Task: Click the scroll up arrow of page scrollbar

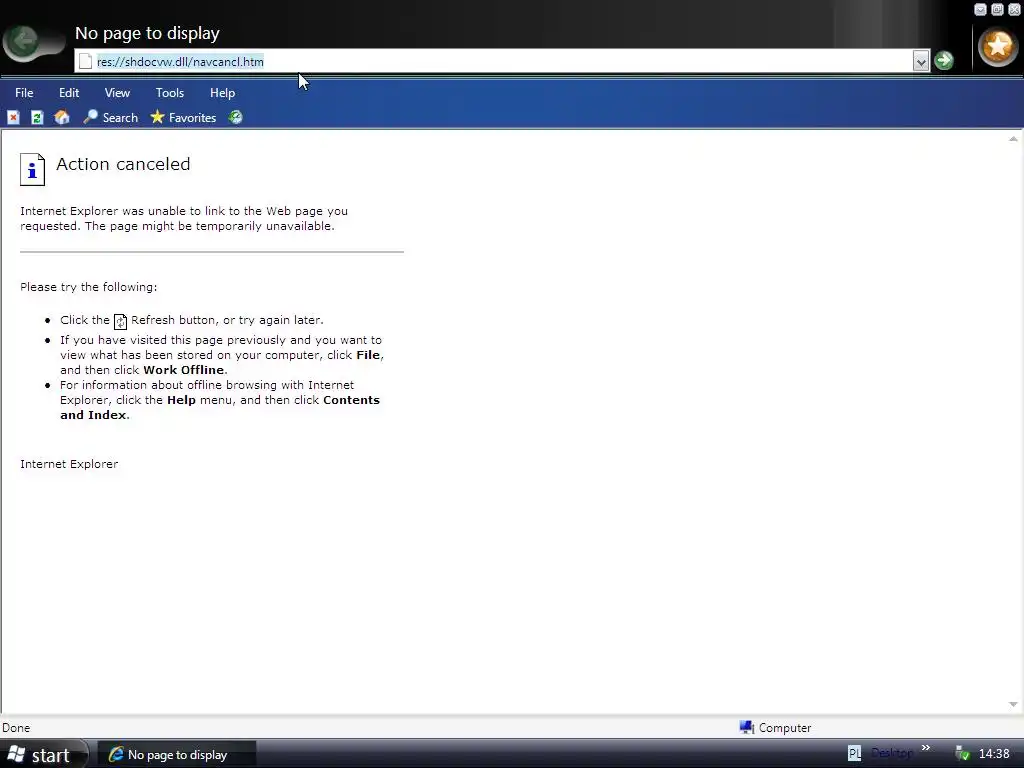Action: (1014, 138)
